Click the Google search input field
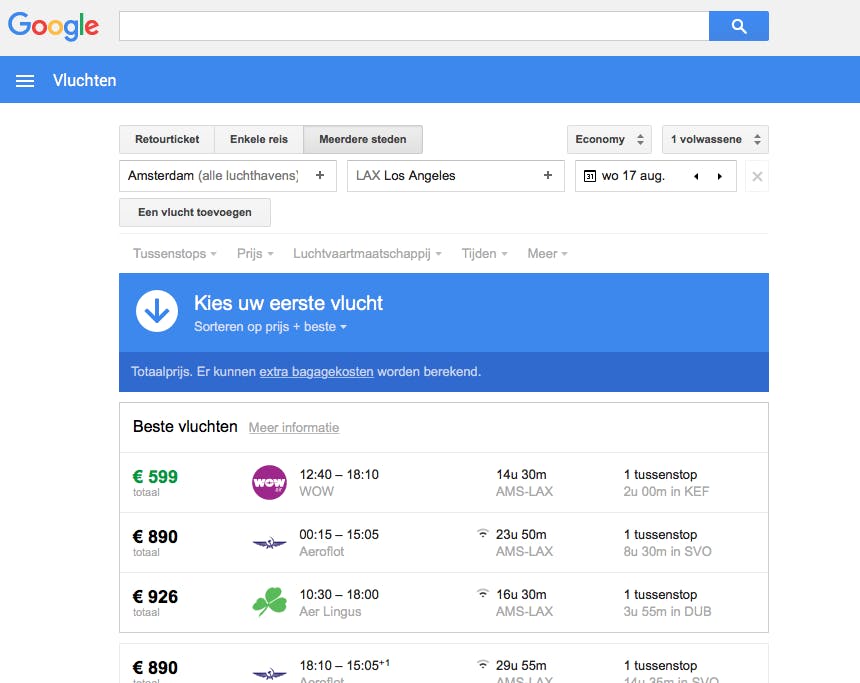The height and width of the screenshot is (683, 860). 414,27
